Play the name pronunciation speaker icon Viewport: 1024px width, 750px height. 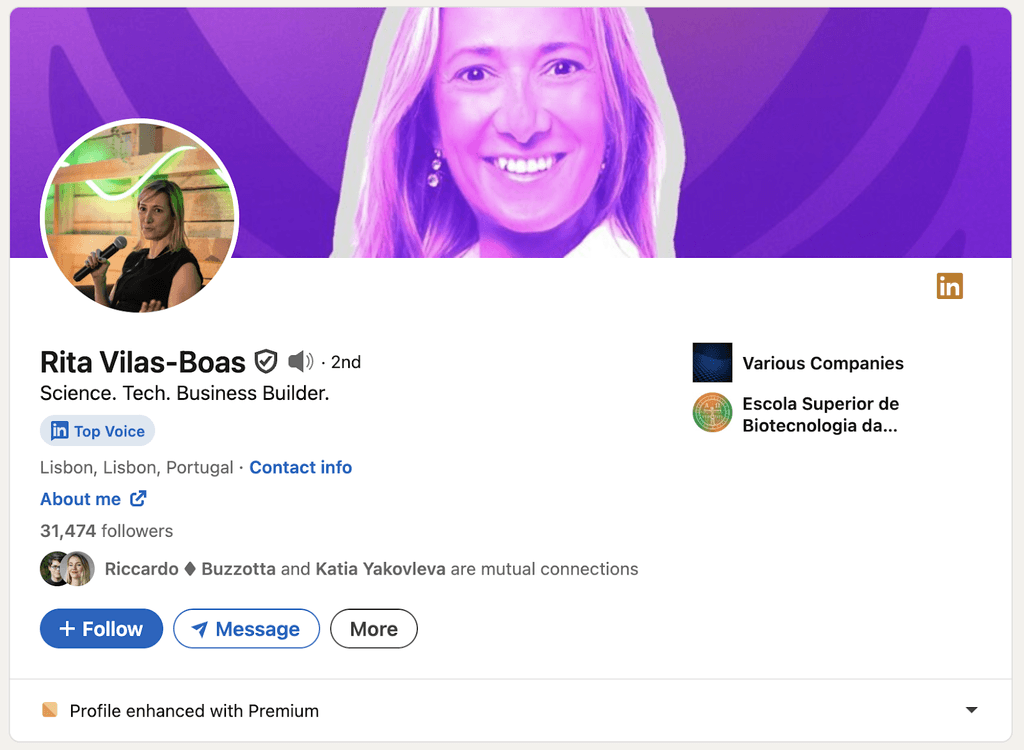click(301, 361)
